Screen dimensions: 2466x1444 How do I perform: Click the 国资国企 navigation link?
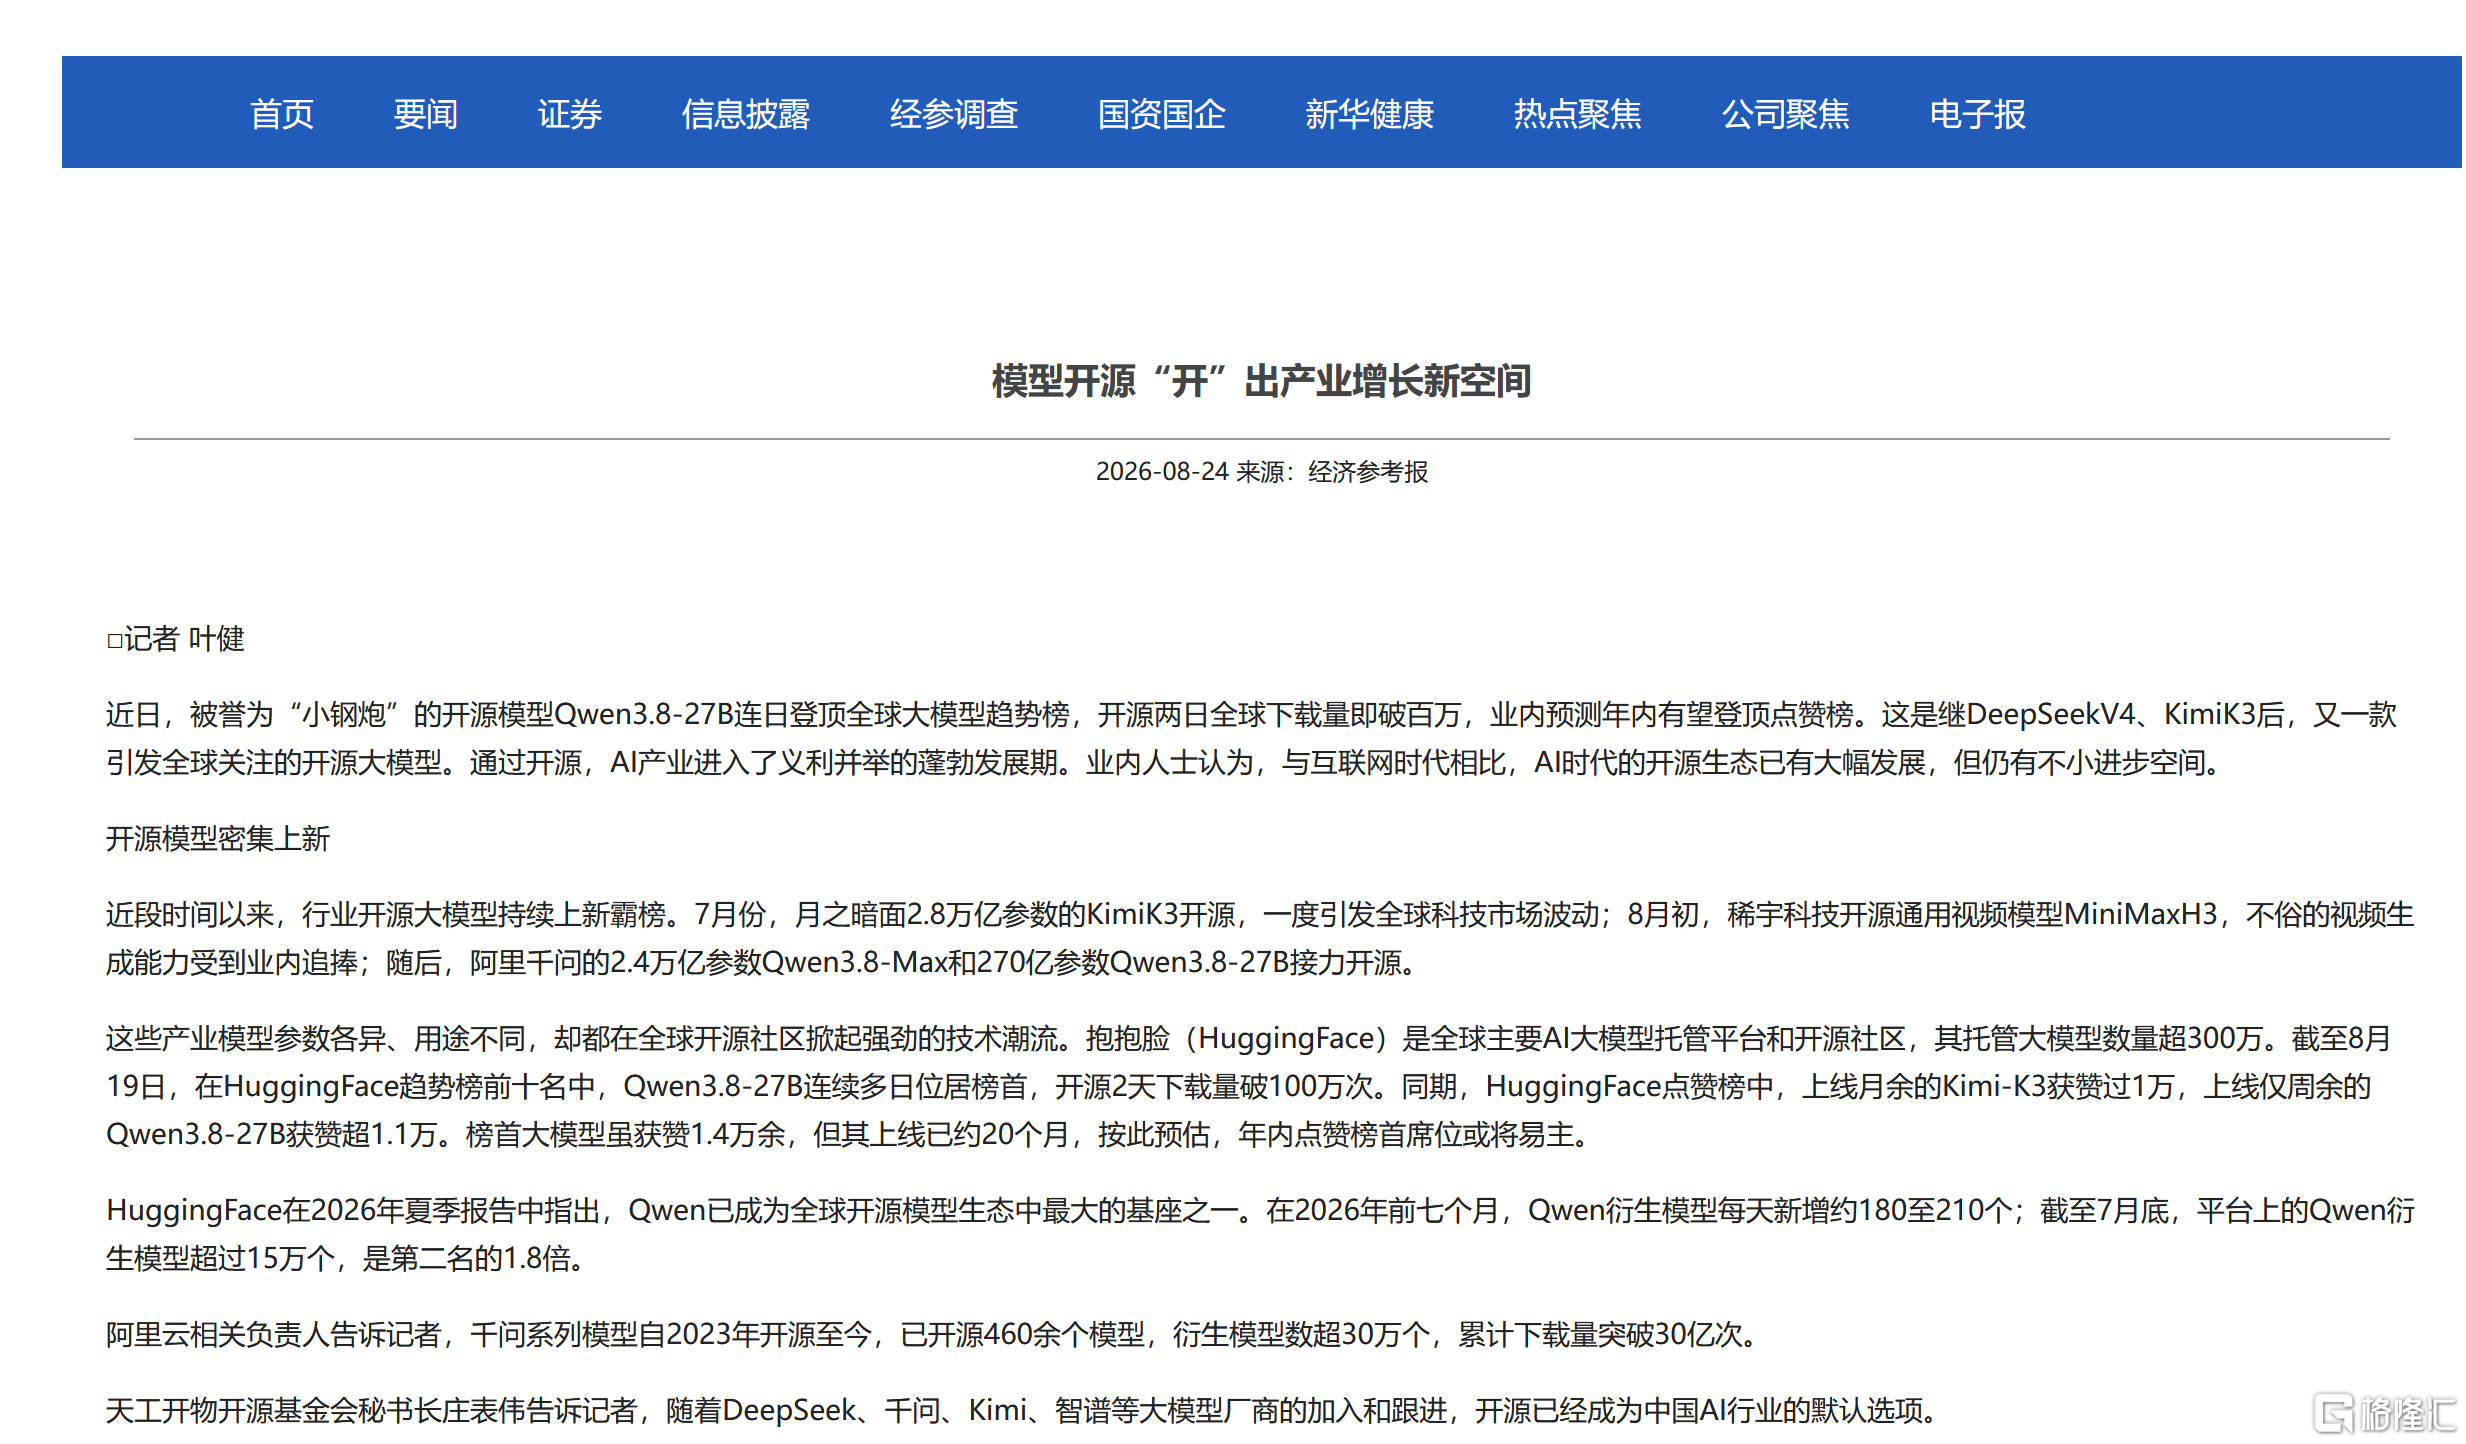pos(1161,114)
